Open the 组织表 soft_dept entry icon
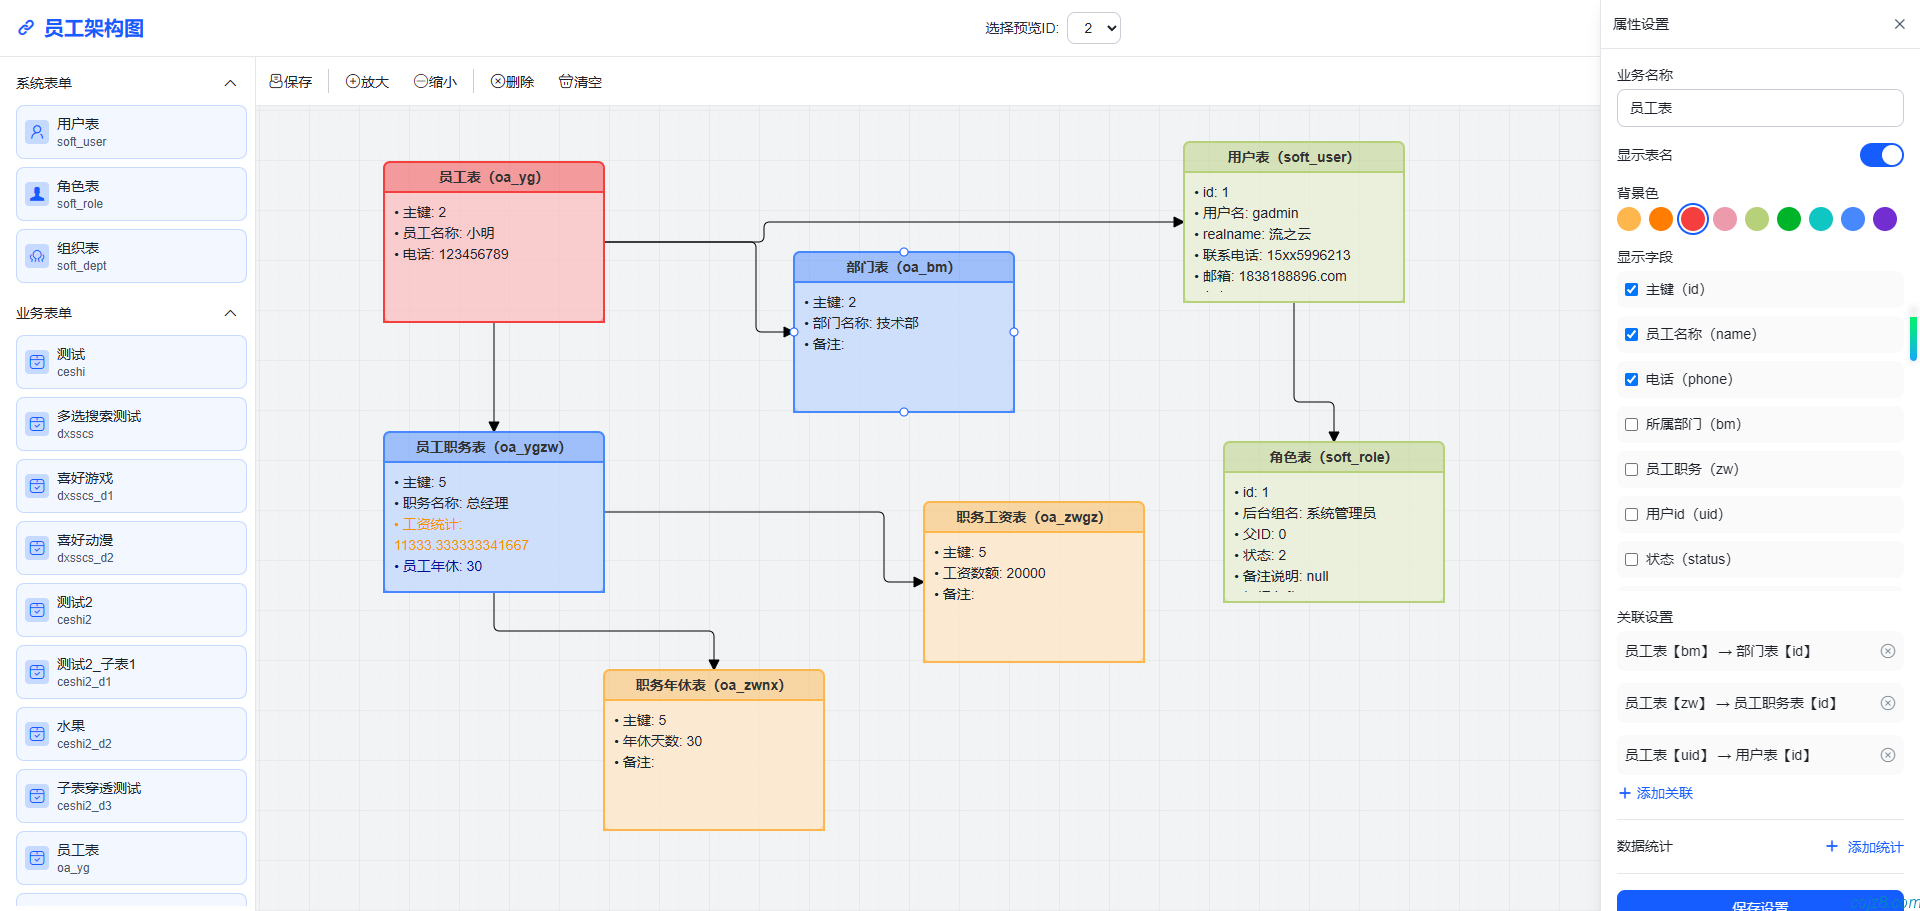1920x911 pixels. point(37,255)
